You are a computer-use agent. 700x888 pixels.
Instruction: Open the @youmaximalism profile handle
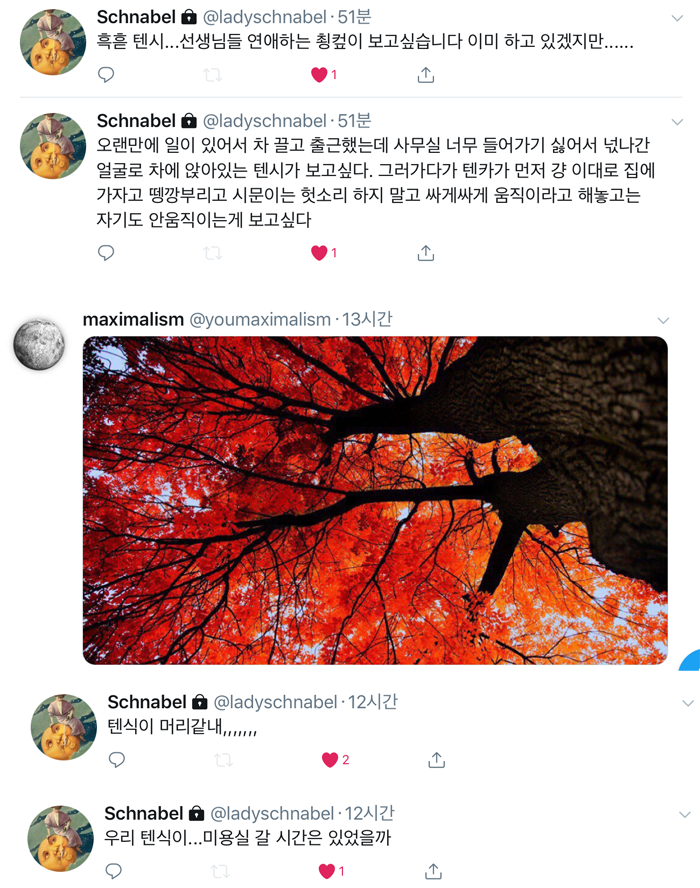[x=260, y=319]
